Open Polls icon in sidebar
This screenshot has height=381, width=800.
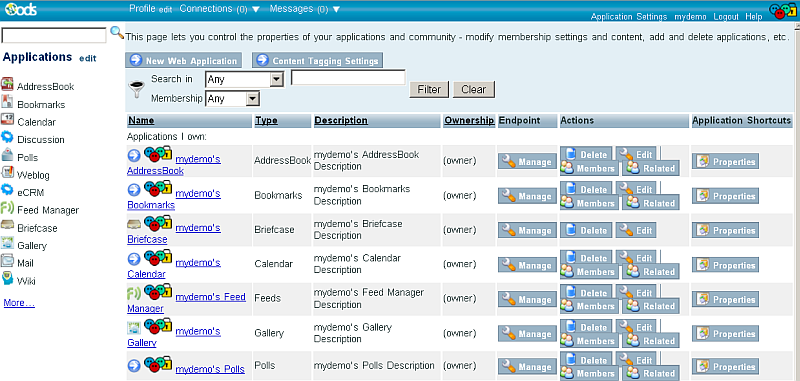(x=7, y=155)
